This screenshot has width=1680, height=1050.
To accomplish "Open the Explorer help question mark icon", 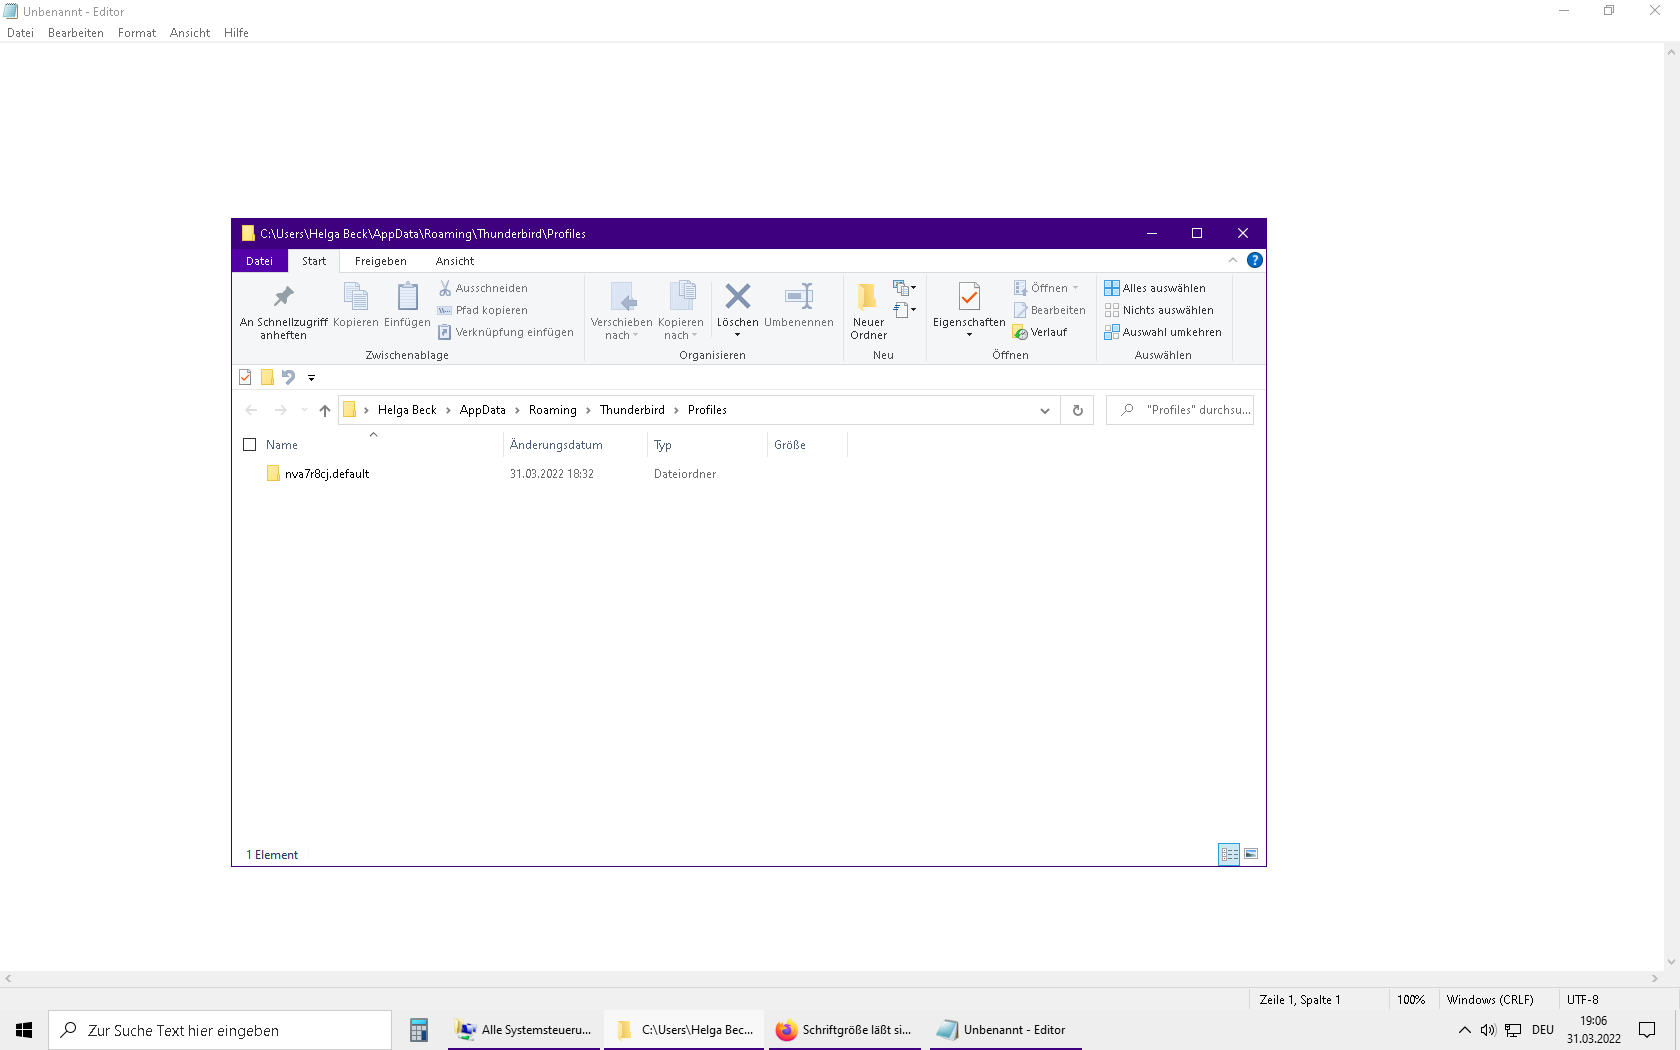I will [1255, 260].
